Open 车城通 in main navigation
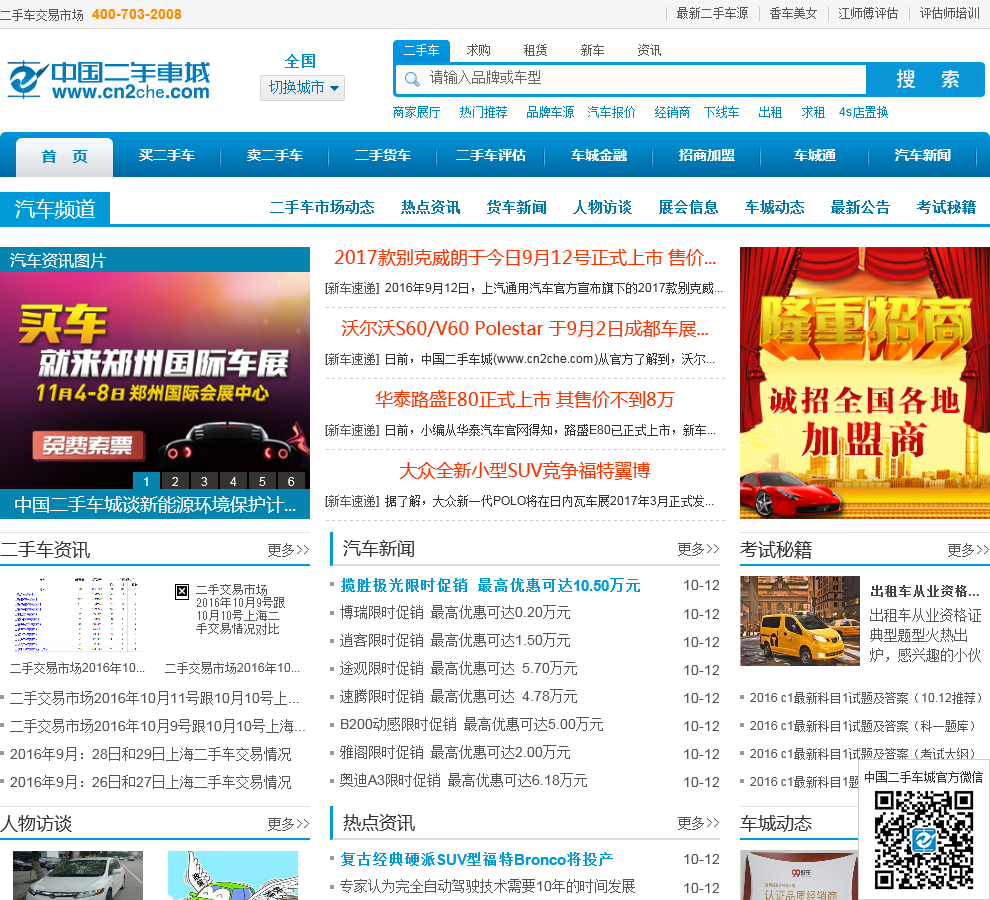 [x=814, y=155]
